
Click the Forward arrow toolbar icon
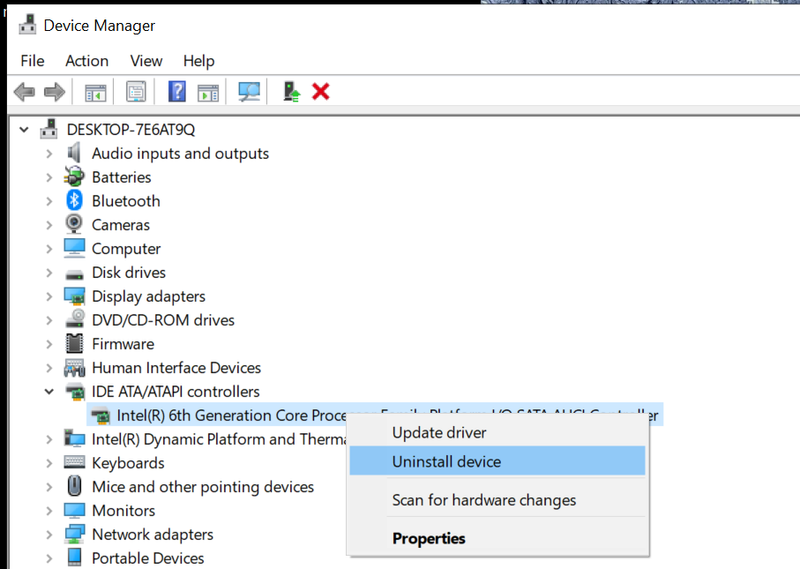point(55,92)
